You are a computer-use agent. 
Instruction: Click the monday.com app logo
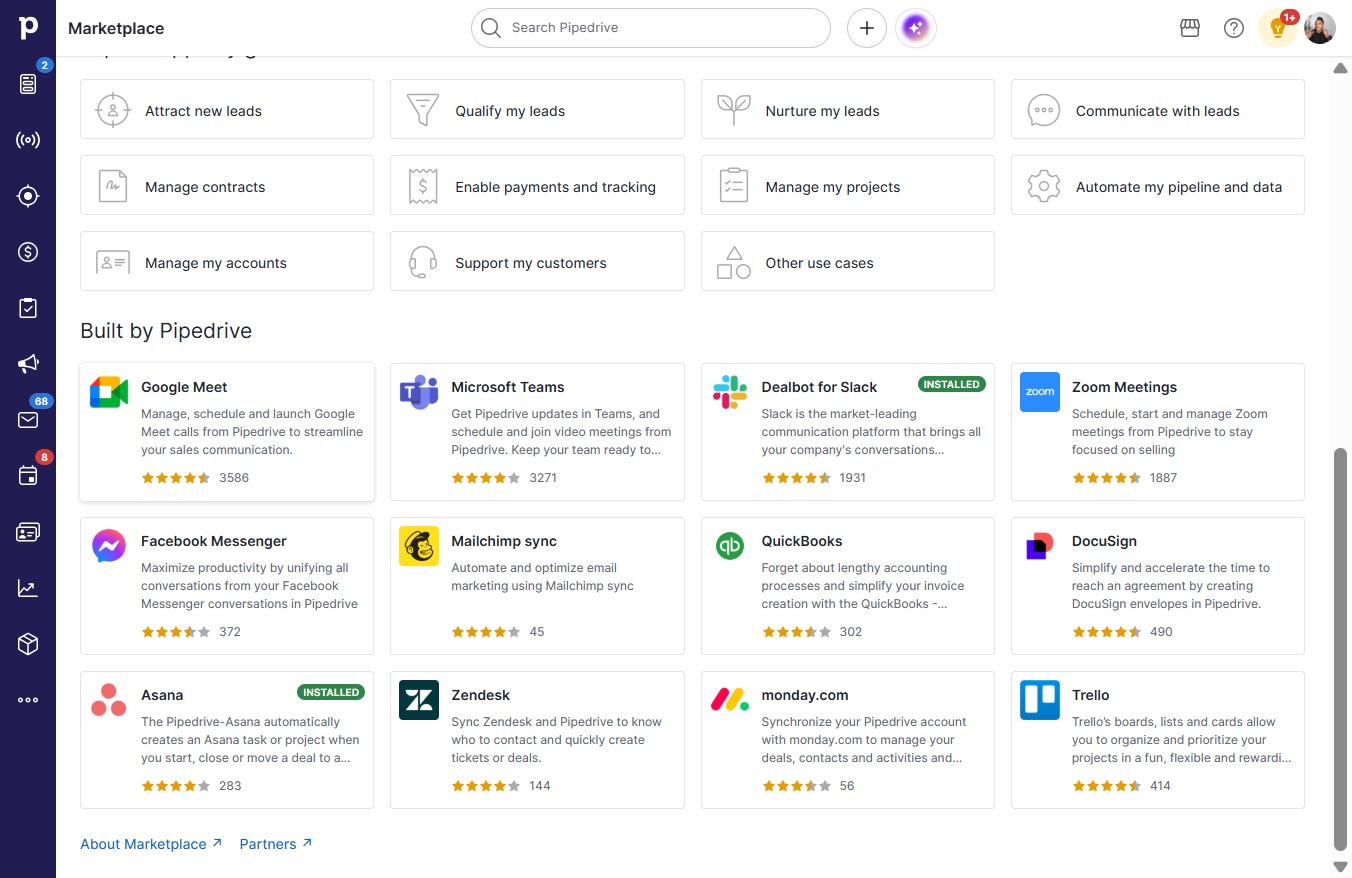pos(730,700)
